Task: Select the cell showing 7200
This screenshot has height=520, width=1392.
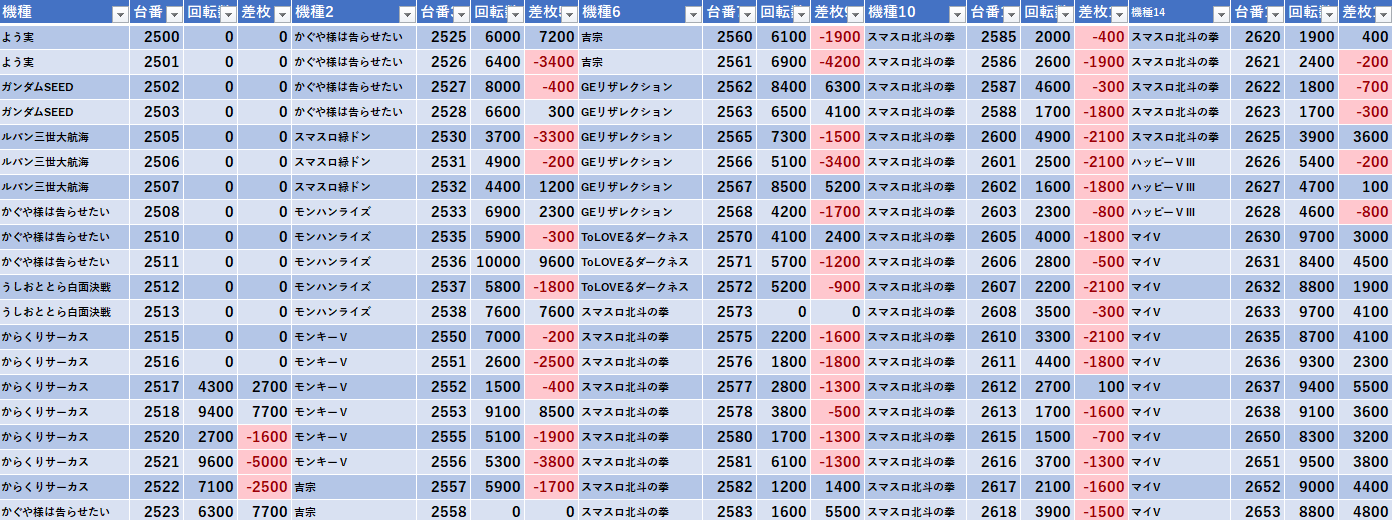Action: [x=551, y=37]
